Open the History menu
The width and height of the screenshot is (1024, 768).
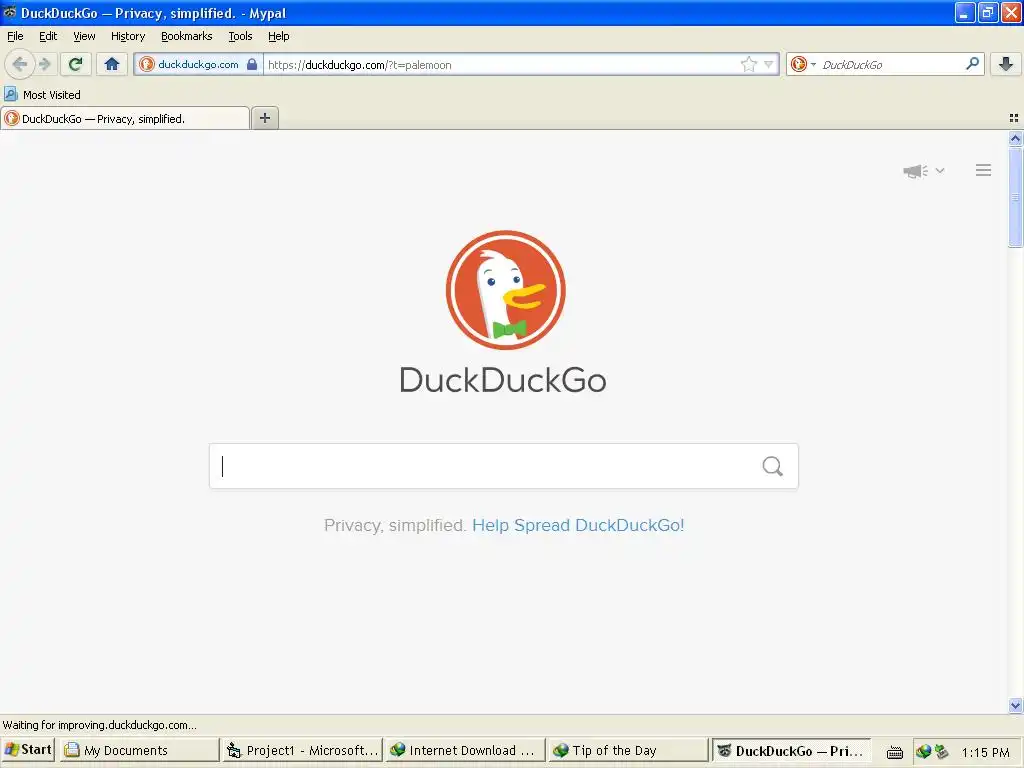(x=127, y=36)
